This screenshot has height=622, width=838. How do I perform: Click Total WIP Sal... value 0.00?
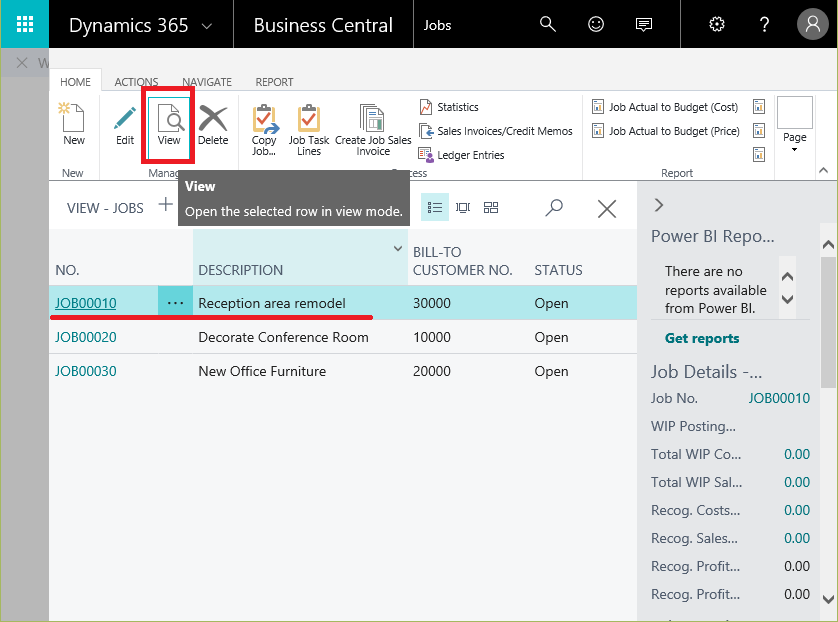coord(796,482)
